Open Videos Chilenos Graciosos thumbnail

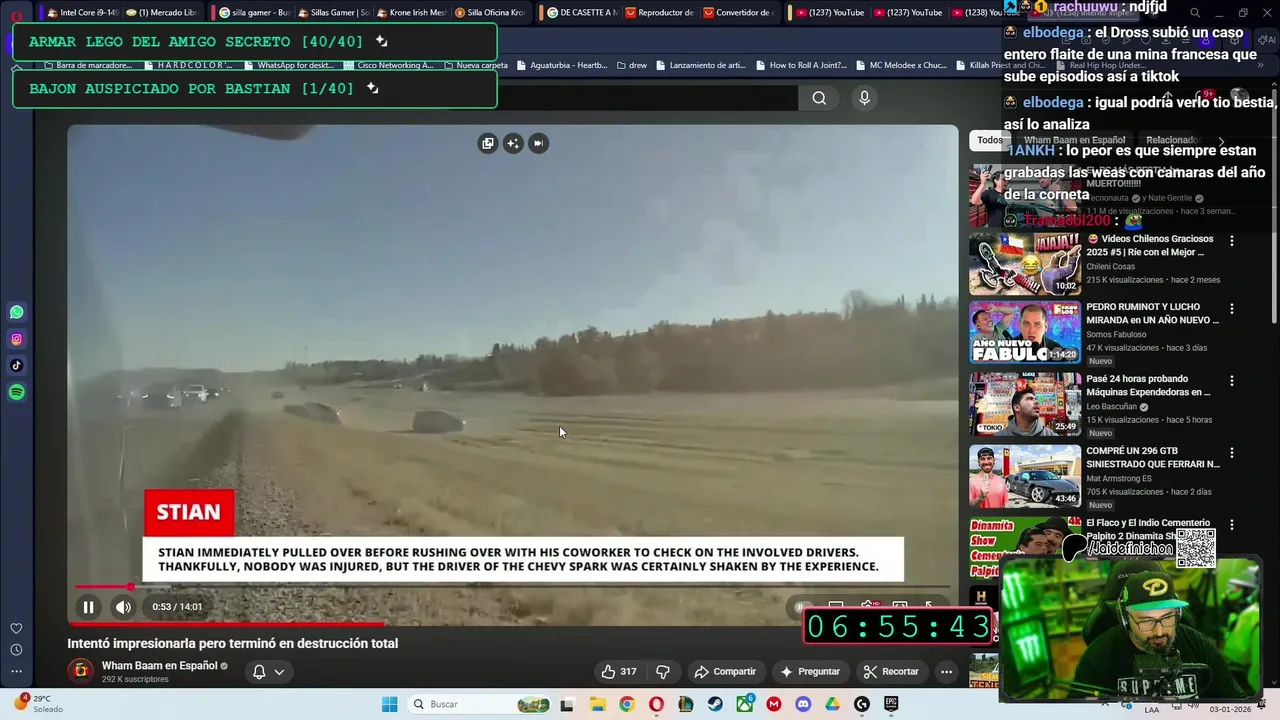(1025, 264)
